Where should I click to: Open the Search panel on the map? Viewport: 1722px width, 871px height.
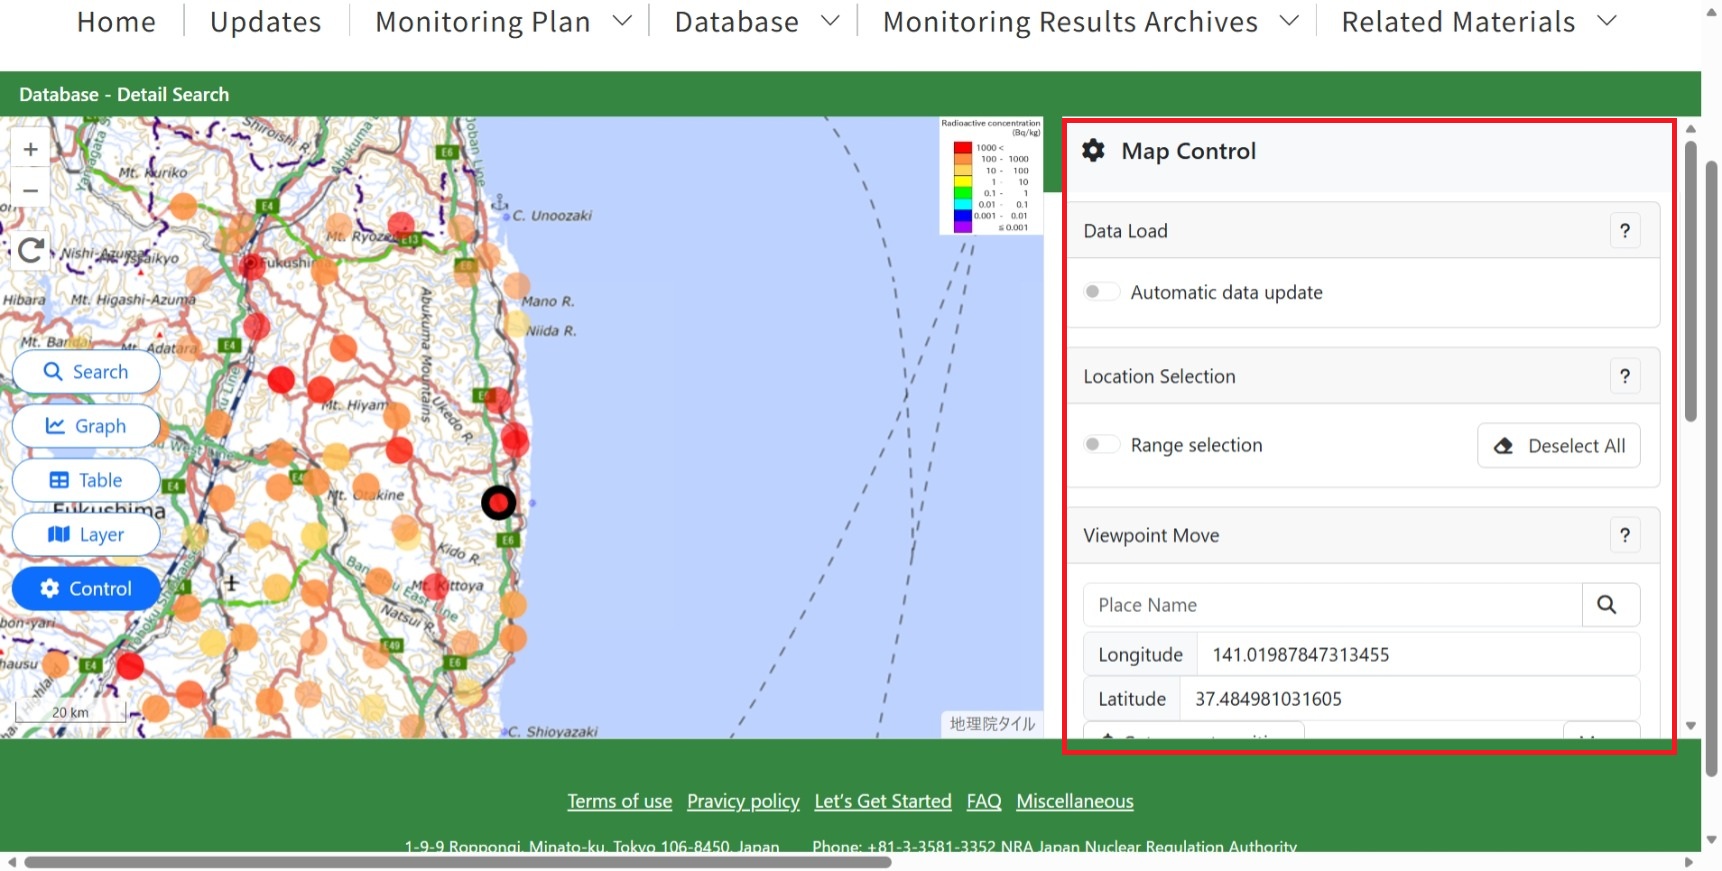[x=86, y=372]
